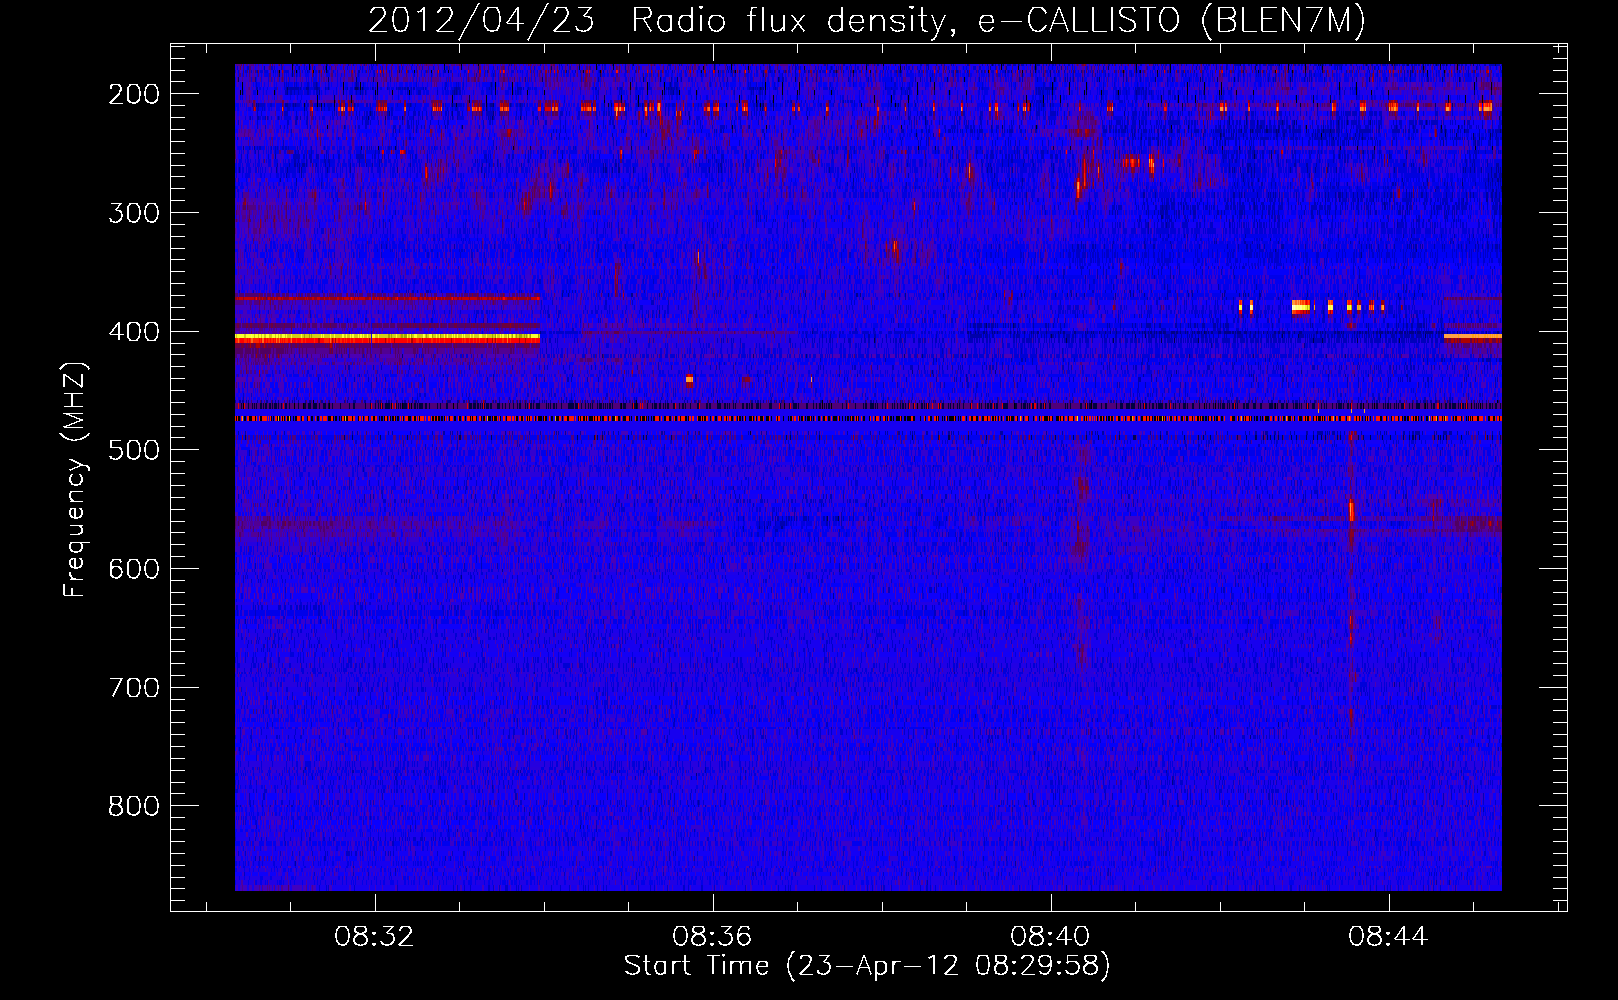Click the 08:36 time tick label
The width and height of the screenshot is (1618, 1000).
pos(712,937)
